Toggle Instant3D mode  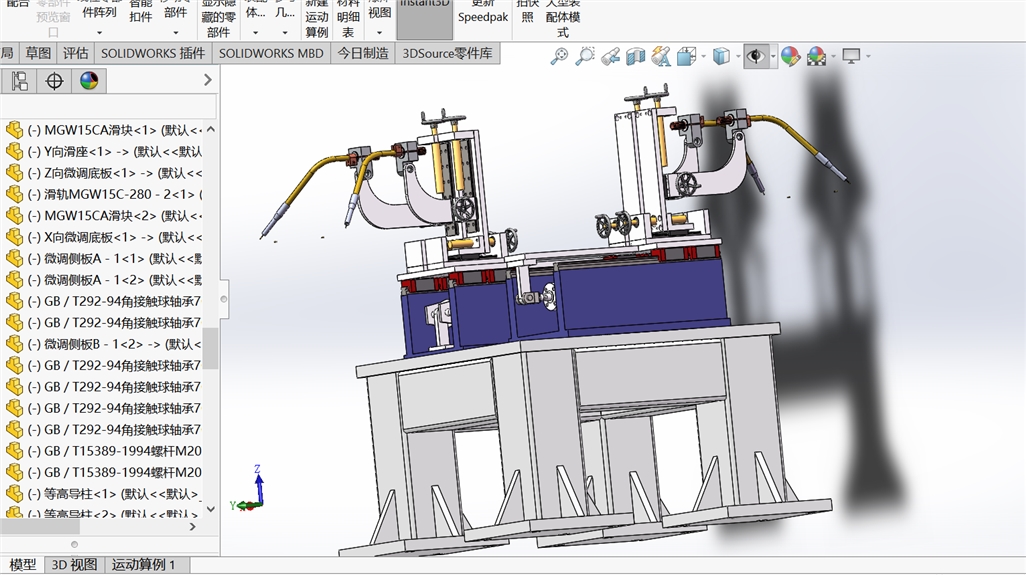(424, 17)
